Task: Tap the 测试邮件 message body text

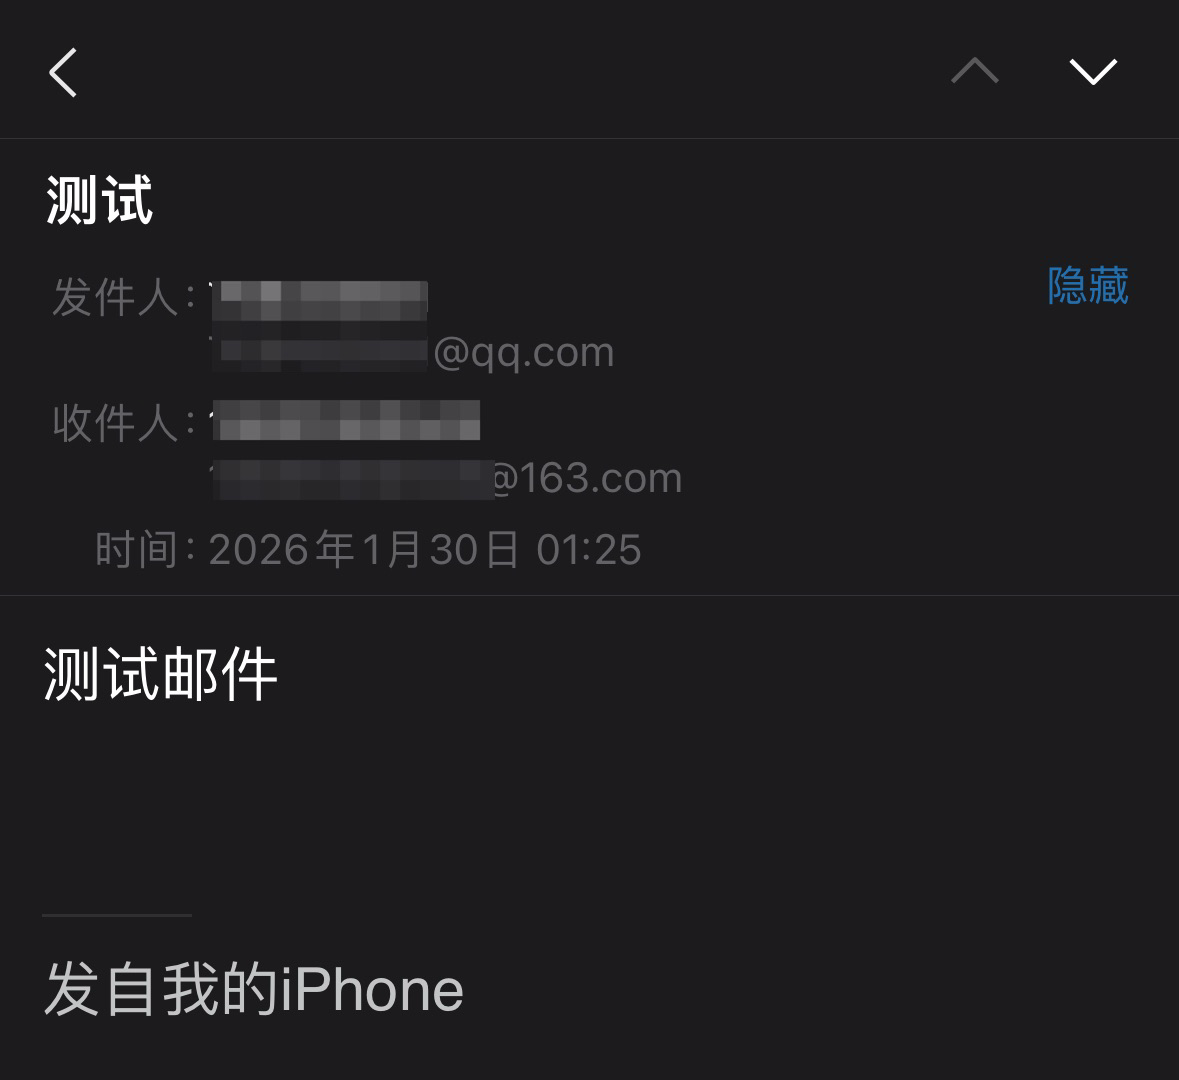Action: [x=161, y=674]
